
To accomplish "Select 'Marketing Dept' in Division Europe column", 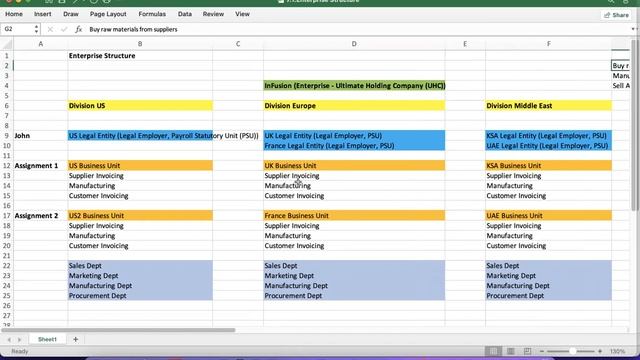I will (354, 276).
